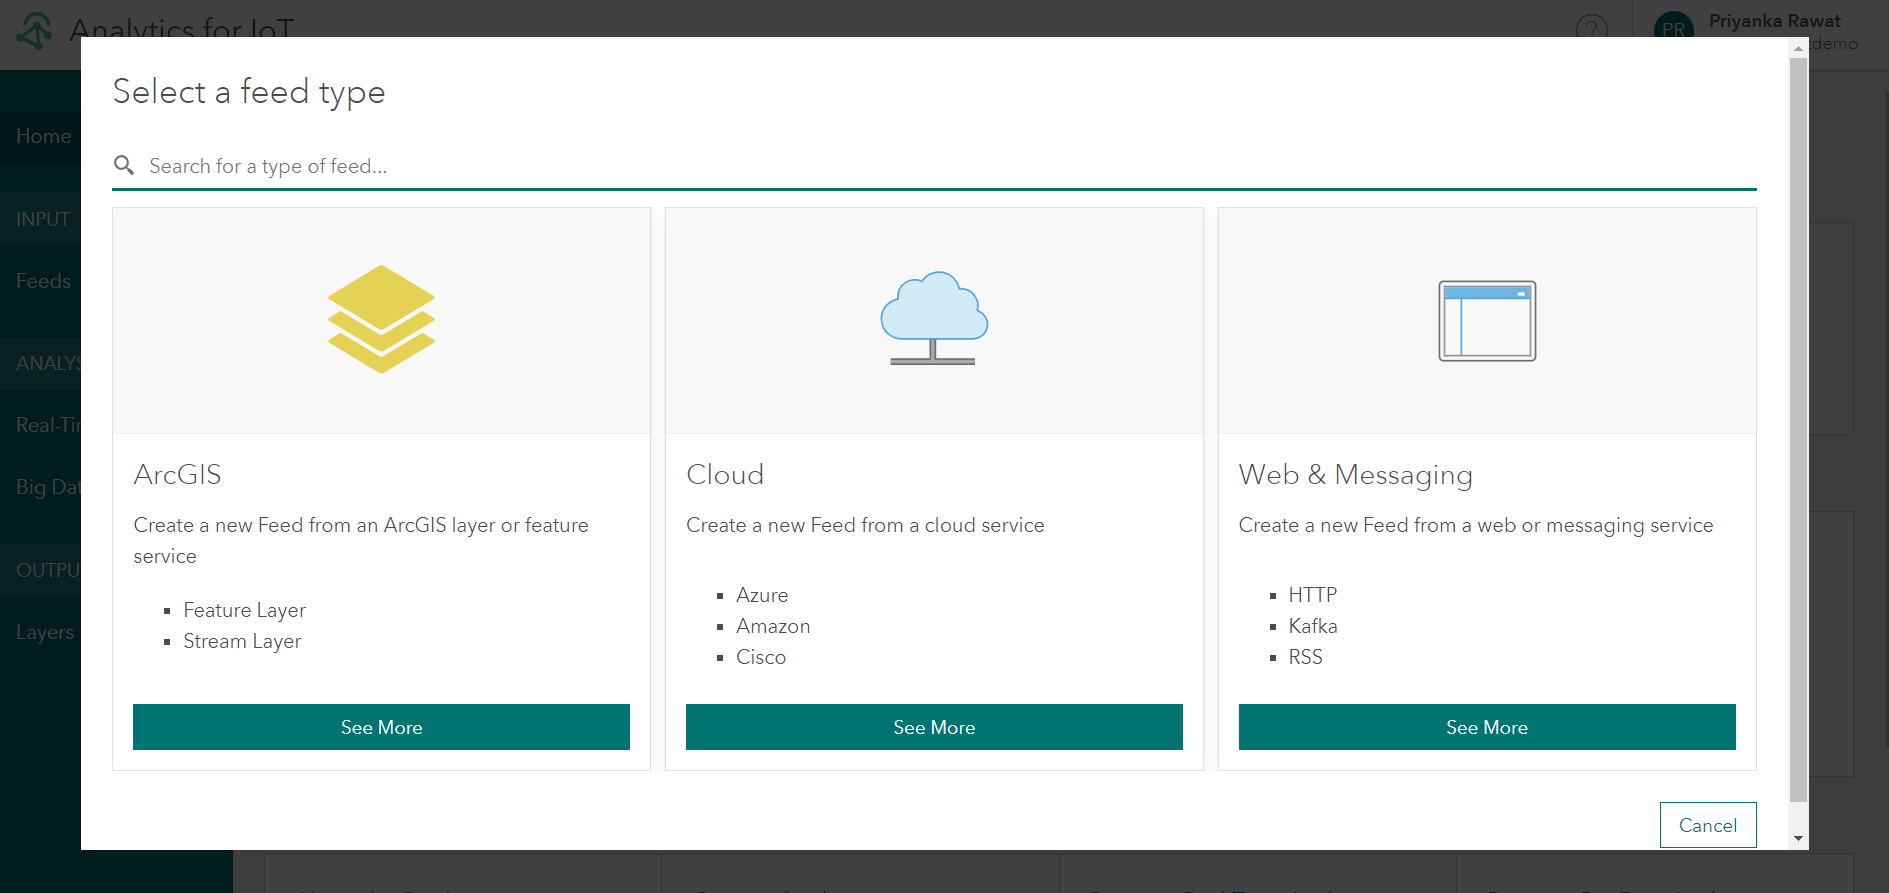Click the Cisco list item

tap(761, 657)
